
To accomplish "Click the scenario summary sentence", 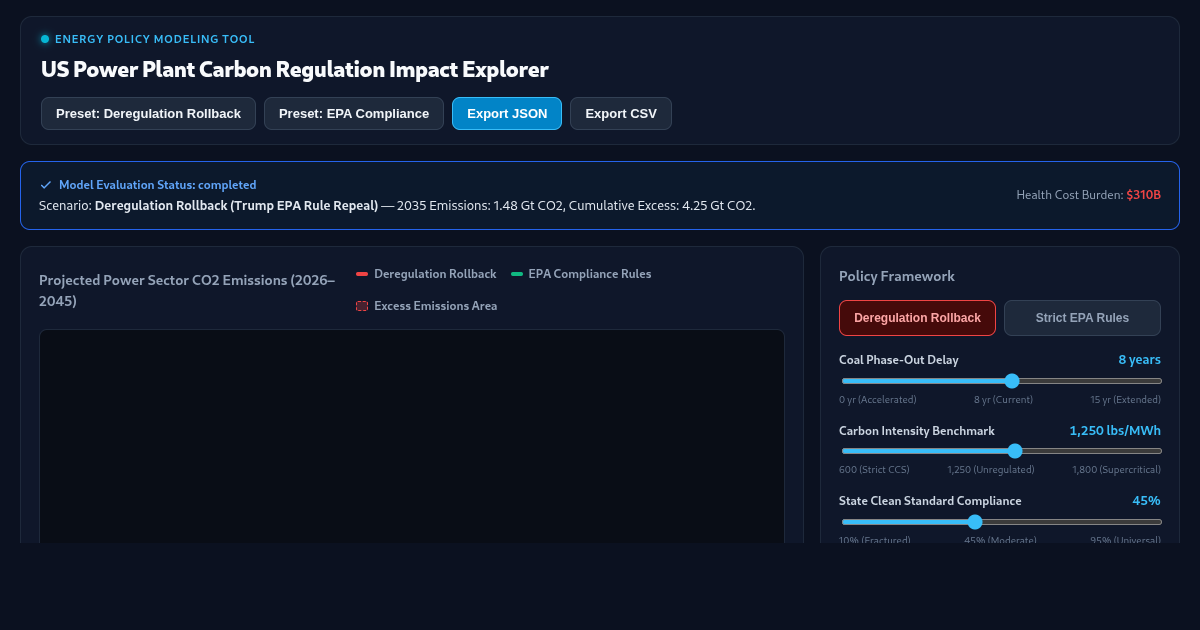I will tap(397, 206).
